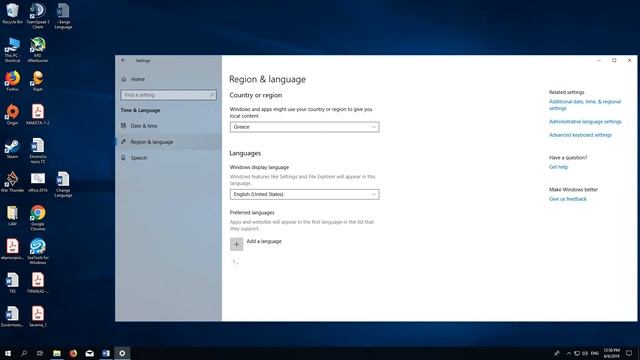Select the MAKETA 1-2 PDF file
This screenshot has width=640, height=360.
pyautogui.click(x=38, y=115)
